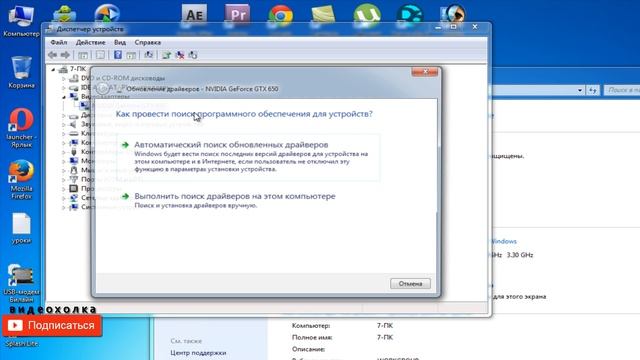Screen dimensions: 640x360
Task: Toggle the console tree toolbar icon
Action: click(83, 55)
